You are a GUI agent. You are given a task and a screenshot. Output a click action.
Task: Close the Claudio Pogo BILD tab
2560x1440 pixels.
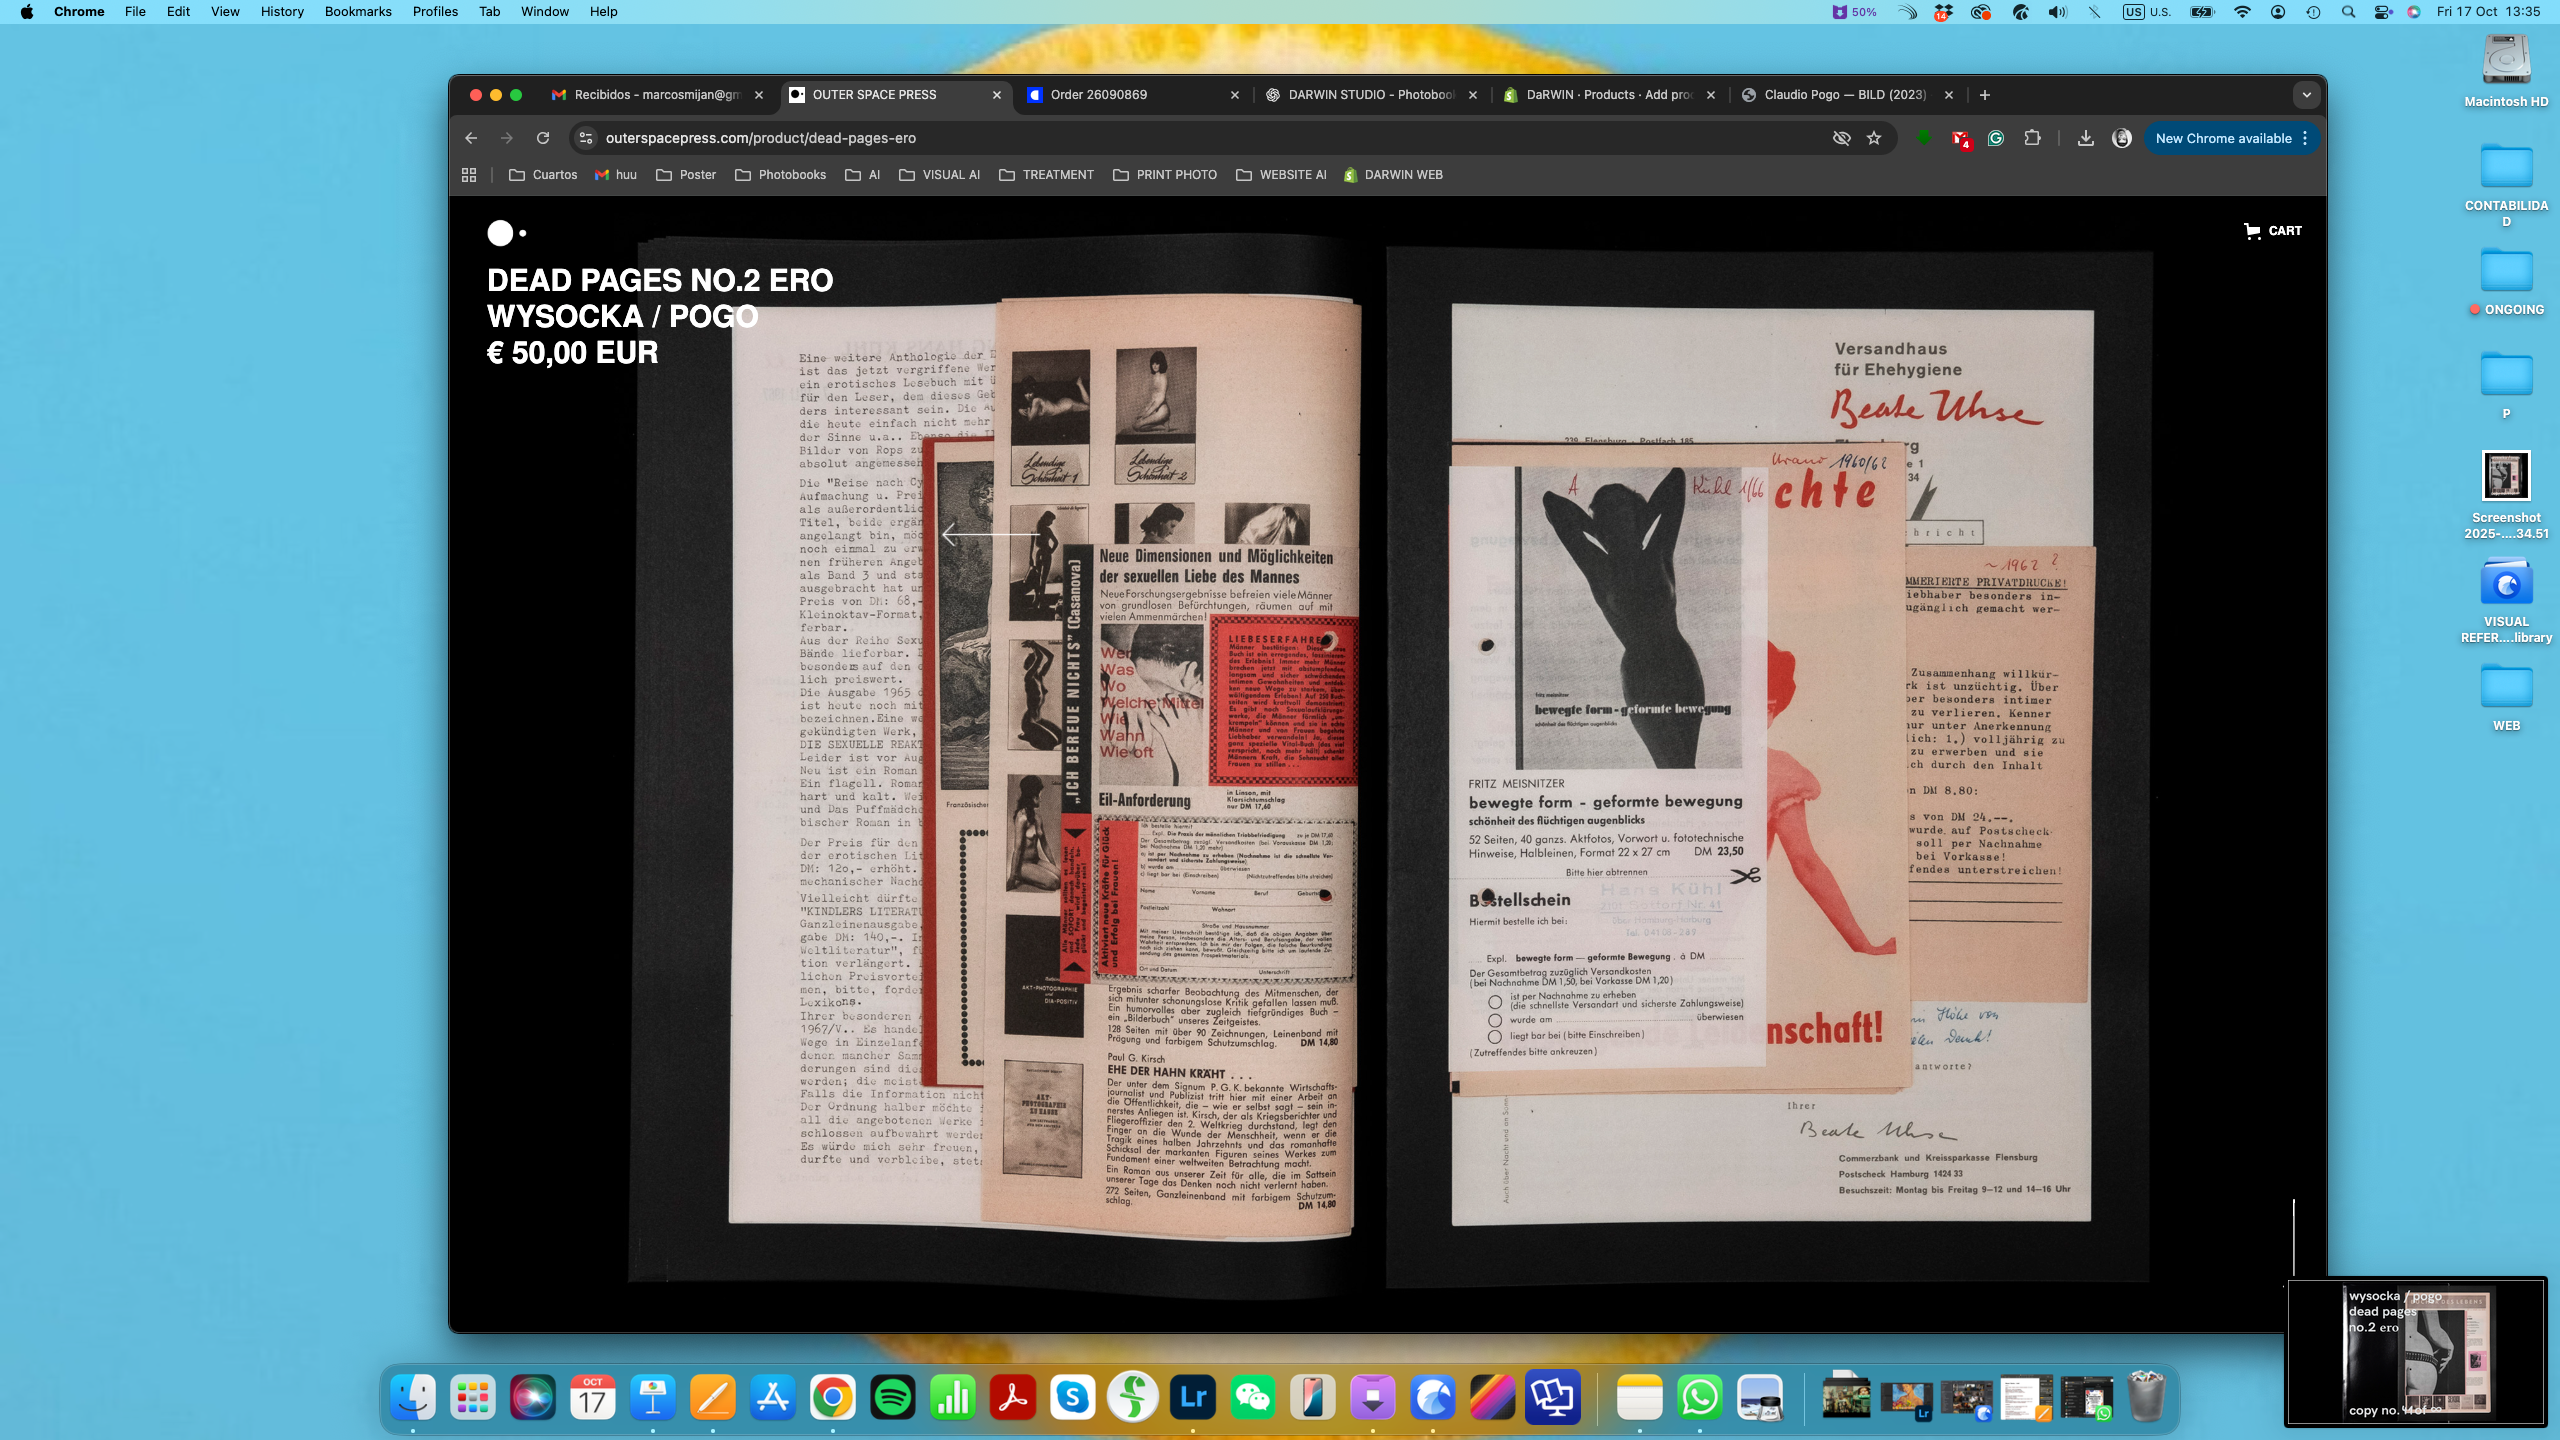(1948, 95)
